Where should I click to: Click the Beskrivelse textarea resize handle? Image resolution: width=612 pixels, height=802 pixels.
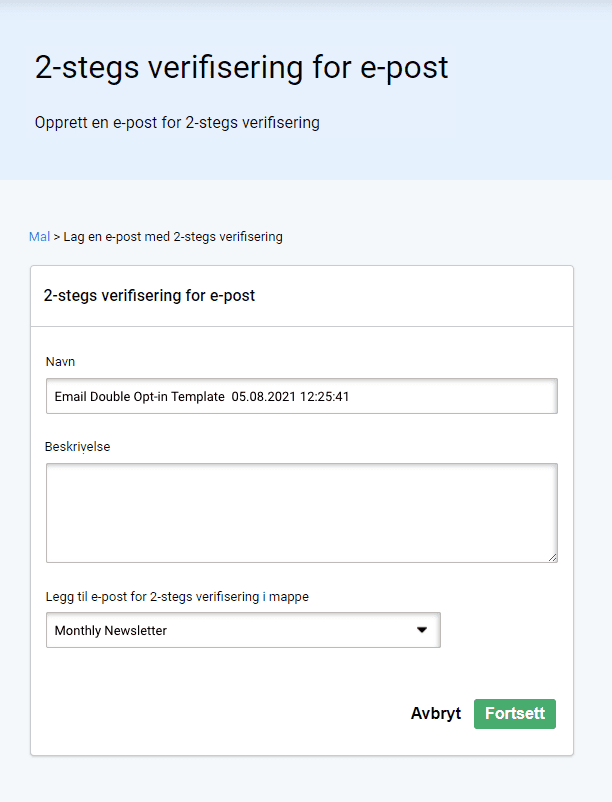coord(552,556)
